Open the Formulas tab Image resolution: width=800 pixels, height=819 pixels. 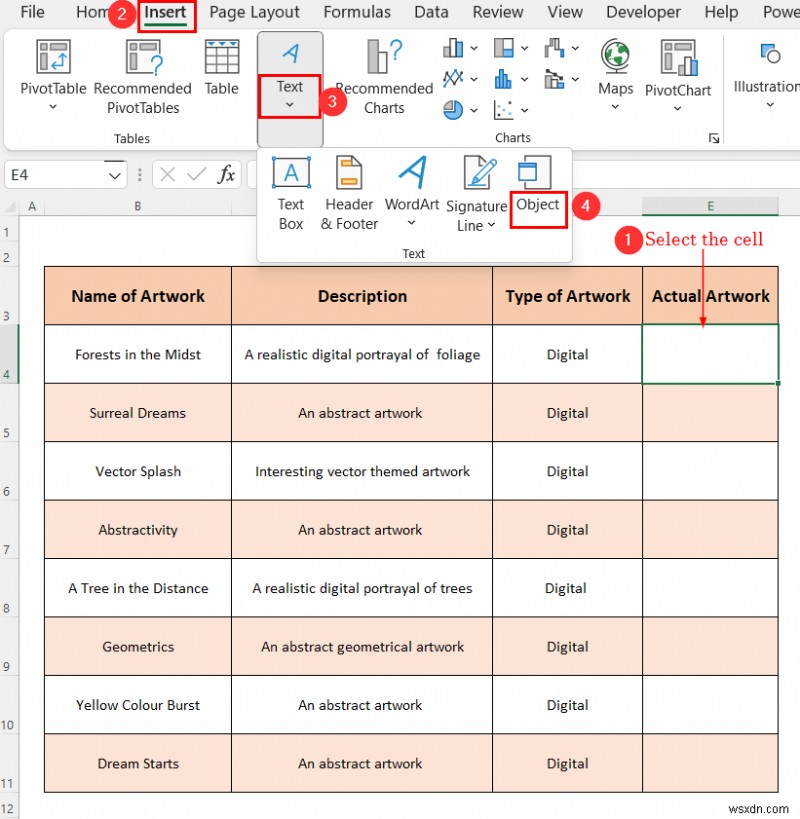pyautogui.click(x=357, y=12)
